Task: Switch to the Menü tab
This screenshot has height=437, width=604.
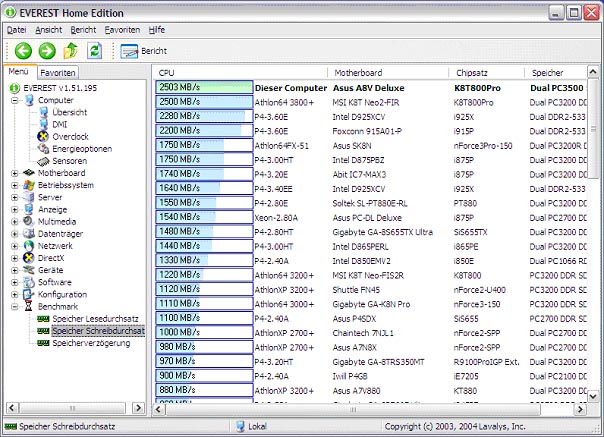Action: pos(18,72)
